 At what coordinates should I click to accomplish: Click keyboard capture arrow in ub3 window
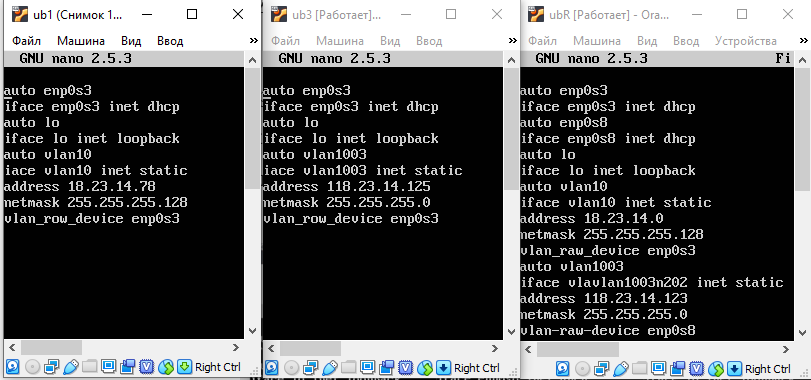pyautogui.click(x=444, y=368)
